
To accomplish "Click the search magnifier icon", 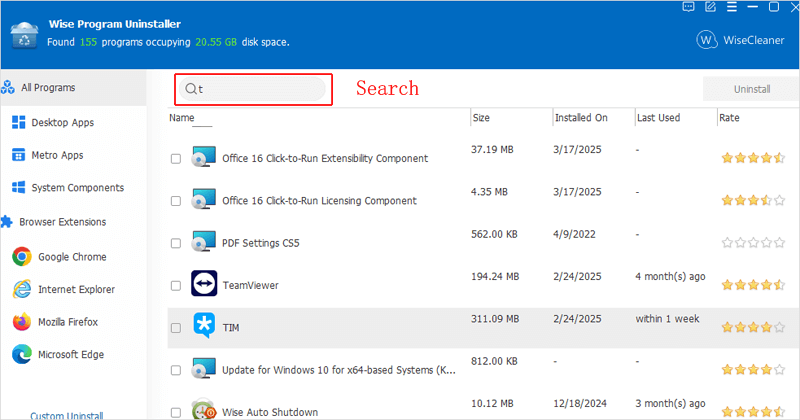I will [x=191, y=89].
